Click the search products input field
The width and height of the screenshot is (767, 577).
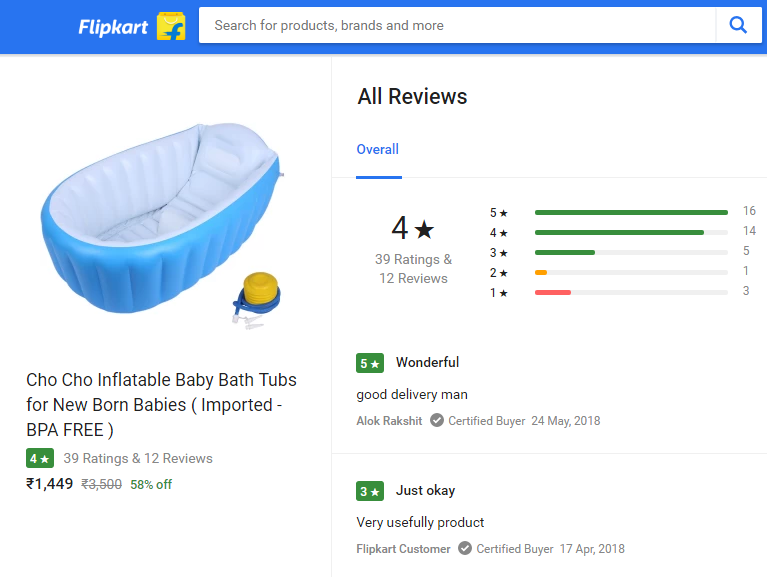click(457, 26)
